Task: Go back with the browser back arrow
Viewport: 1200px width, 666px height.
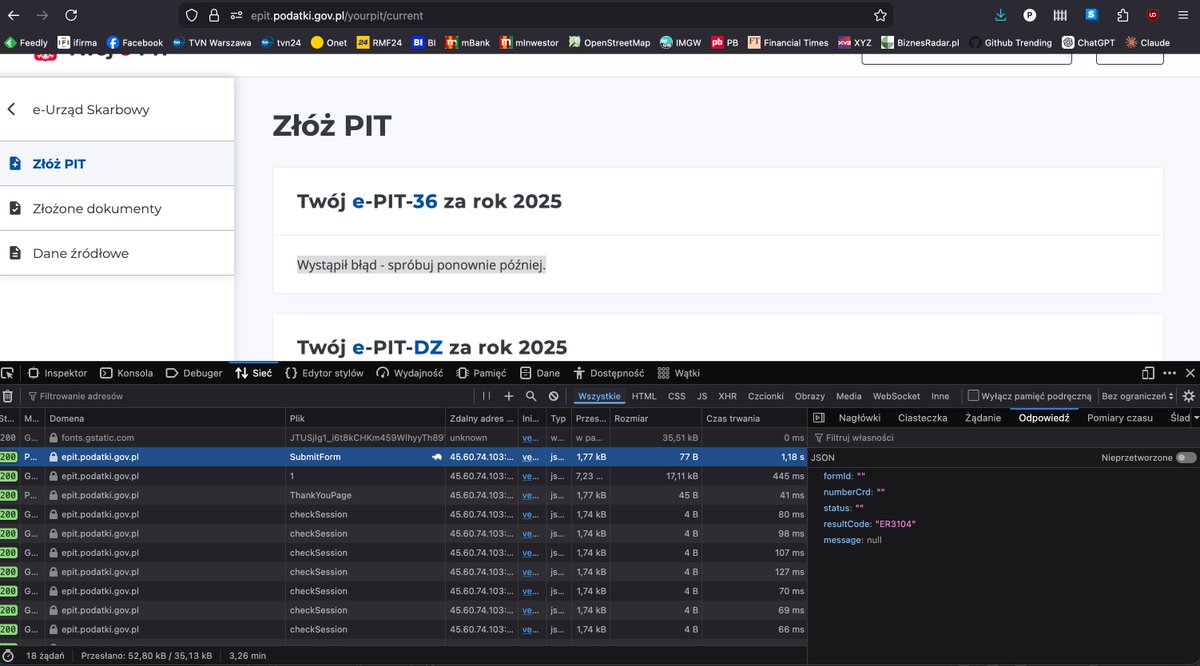Action: click(13, 16)
